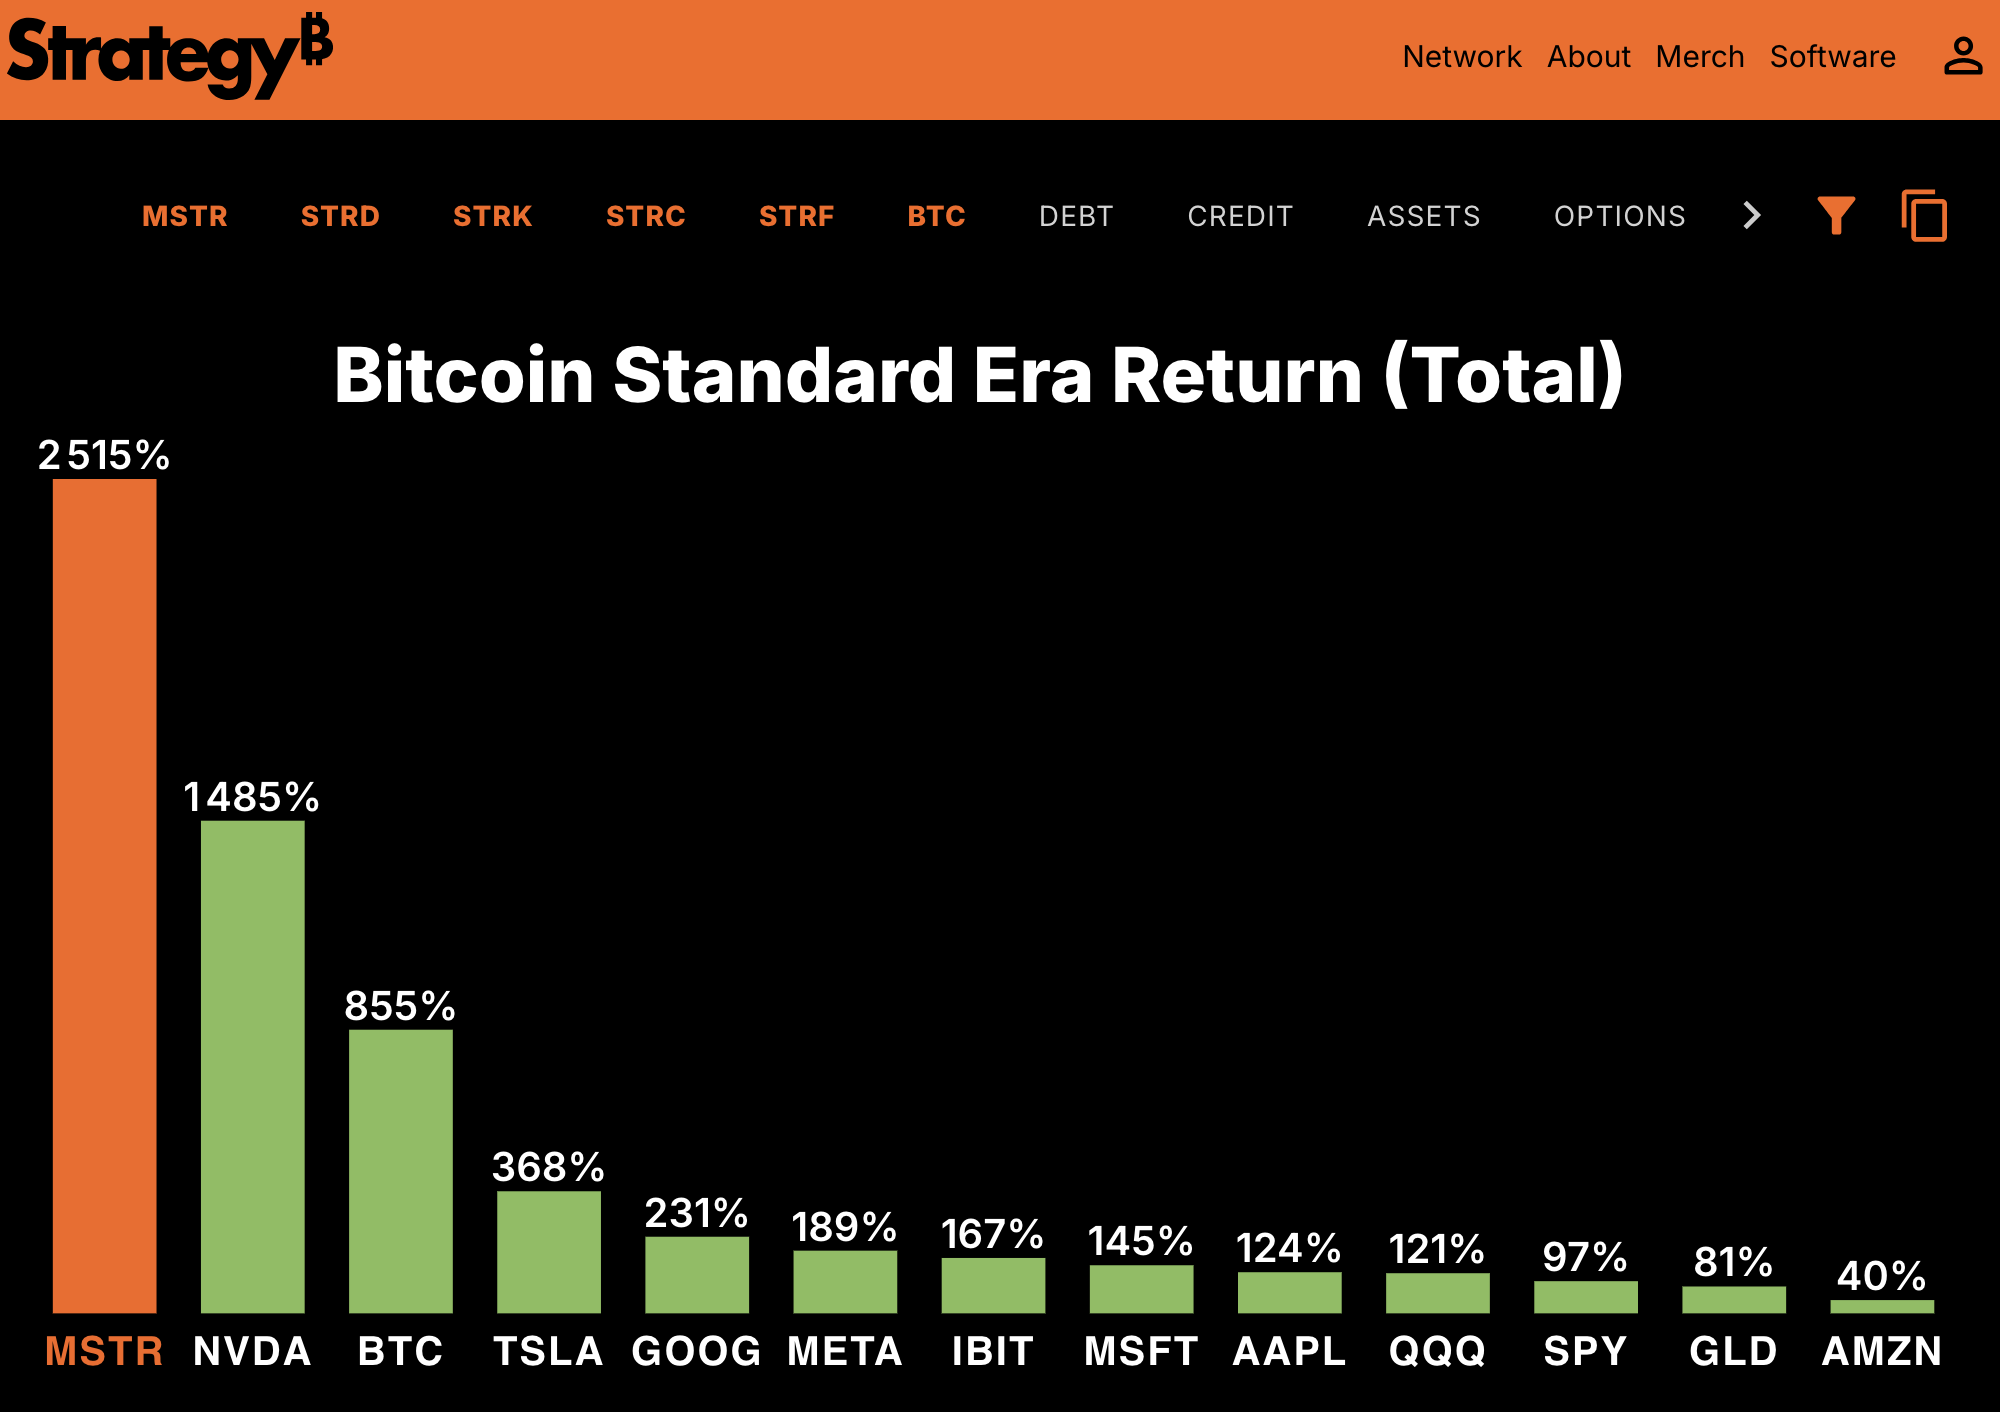Select the BTC tab
This screenshot has width=2000, height=1412.
tap(936, 216)
